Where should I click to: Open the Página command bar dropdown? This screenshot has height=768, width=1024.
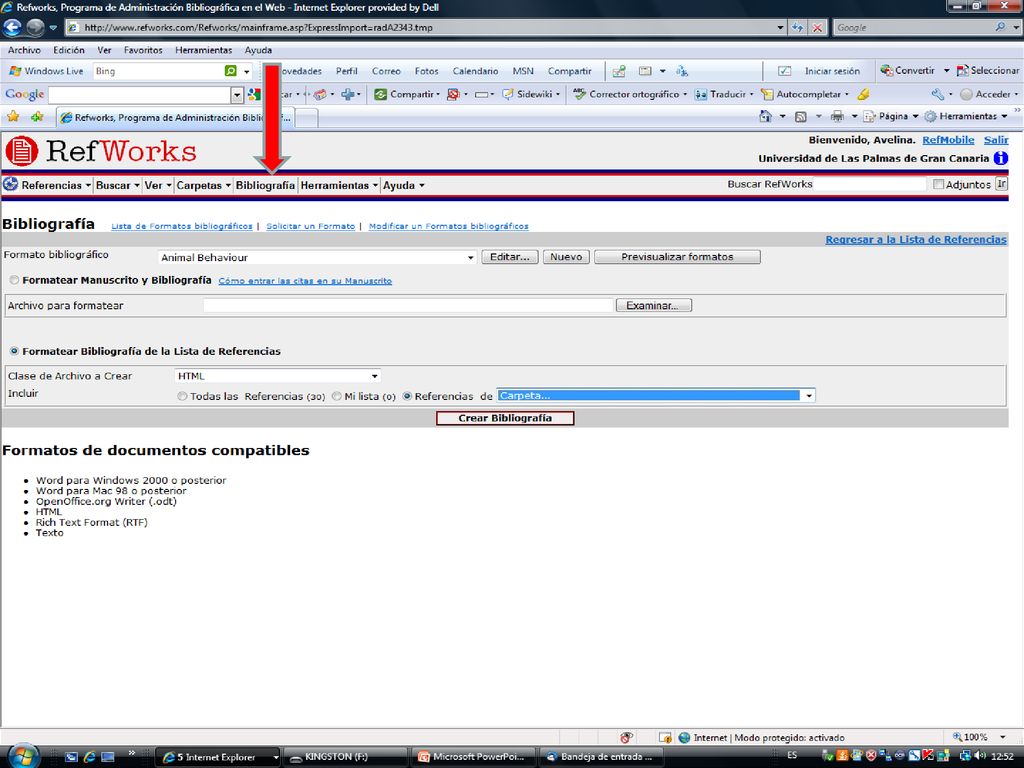[891, 116]
